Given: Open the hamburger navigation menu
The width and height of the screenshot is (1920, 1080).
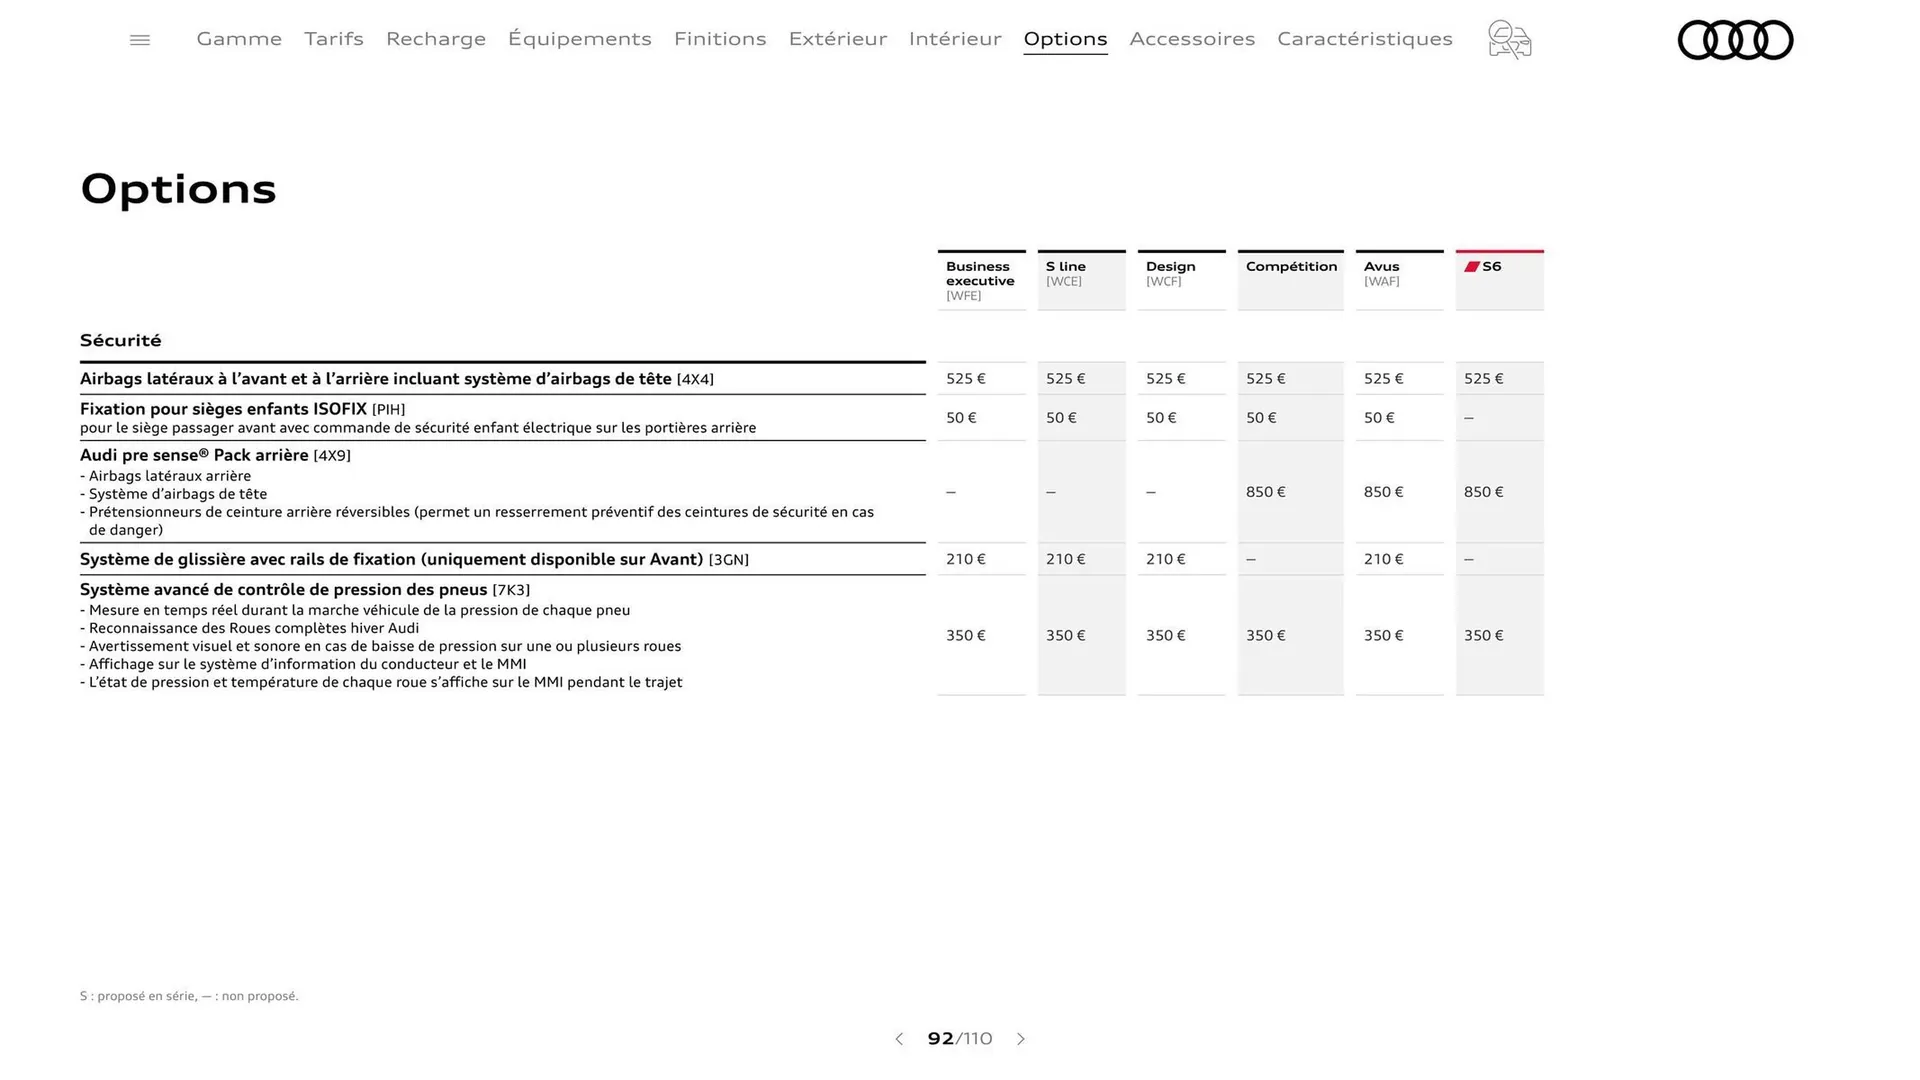Looking at the screenshot, I should (x=139, y=39).
